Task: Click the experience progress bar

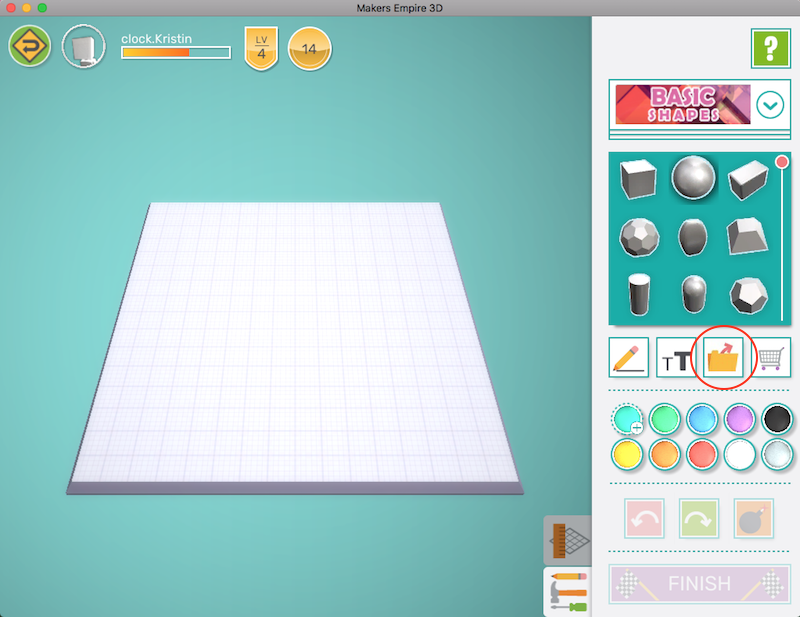Action: coord(176,53)
